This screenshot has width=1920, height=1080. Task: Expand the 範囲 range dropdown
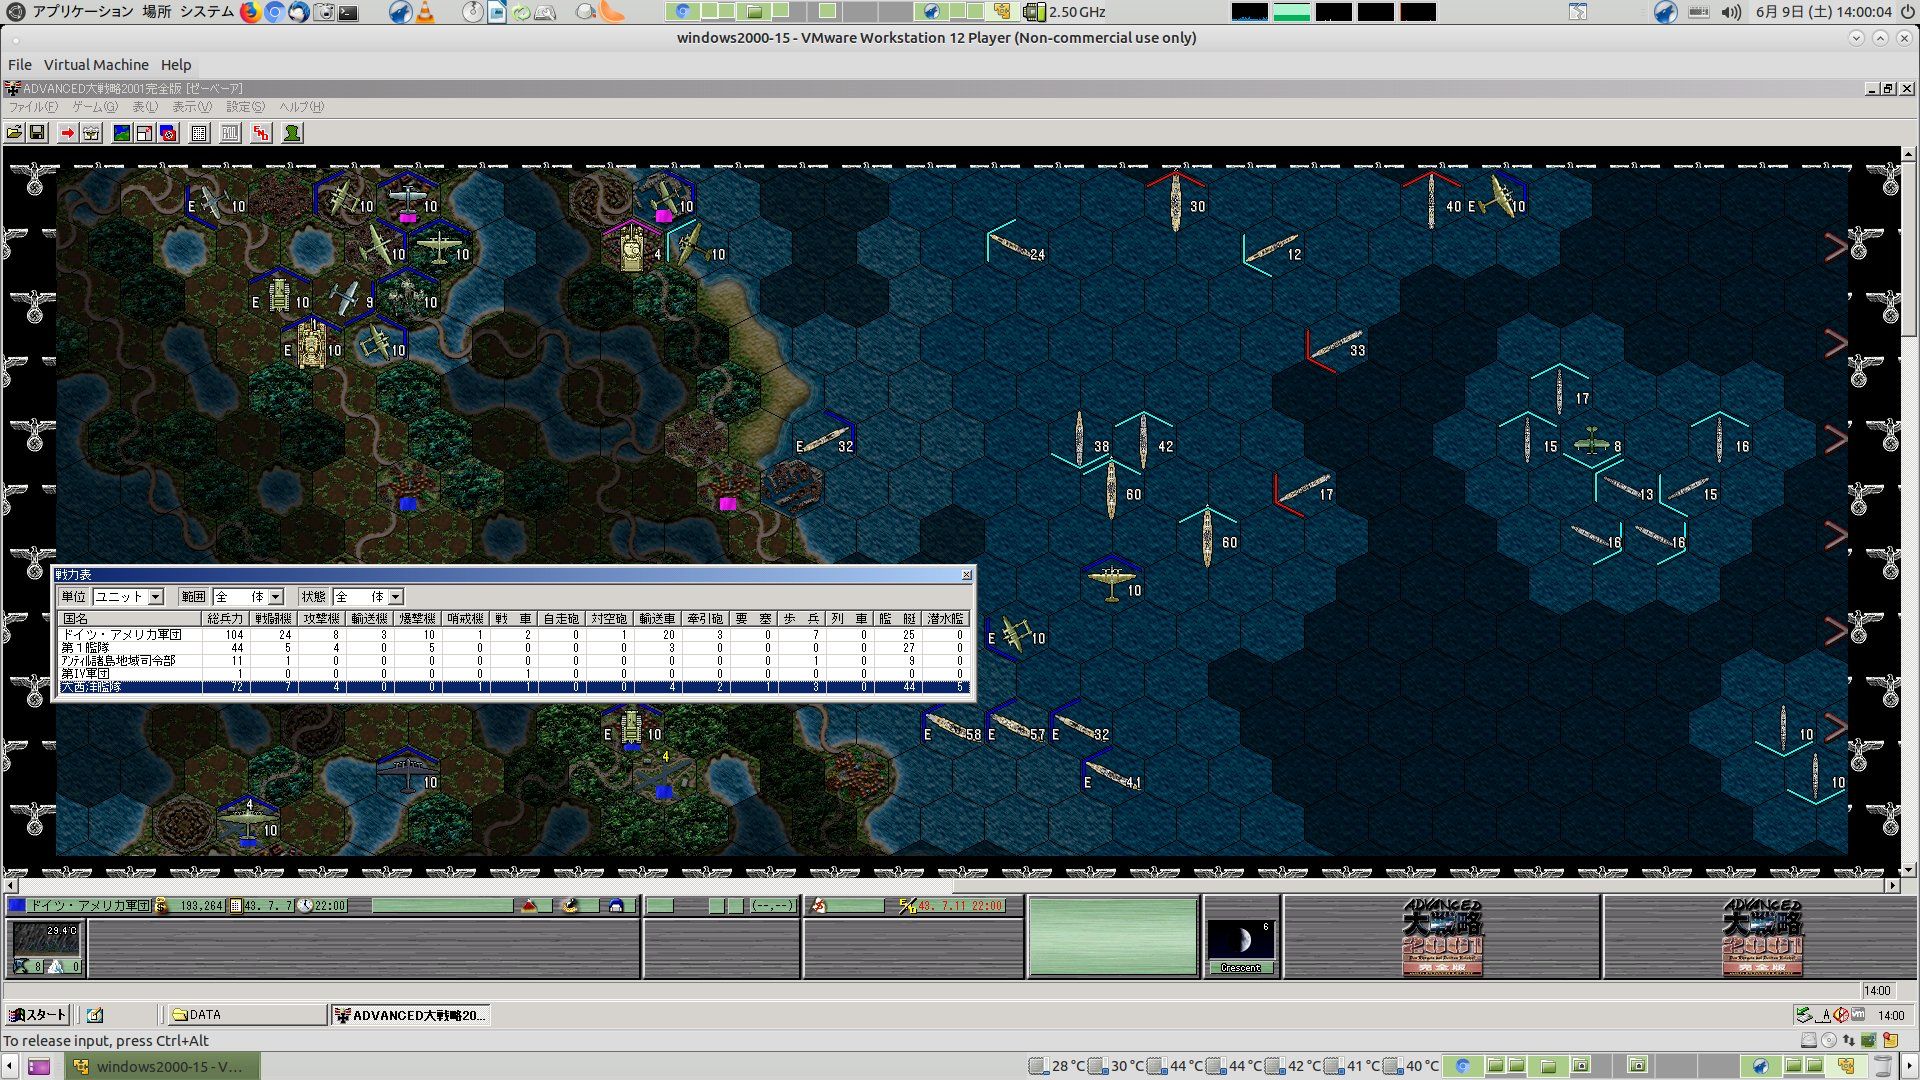(x=276, y=597)
